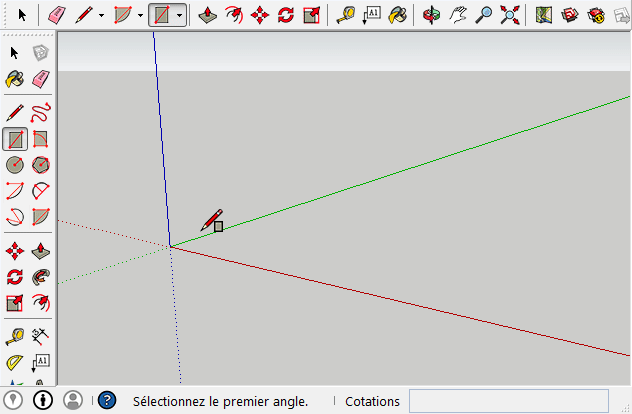
Task: Toggle the Instructor help question mark icon
Action: click(107, 401)
